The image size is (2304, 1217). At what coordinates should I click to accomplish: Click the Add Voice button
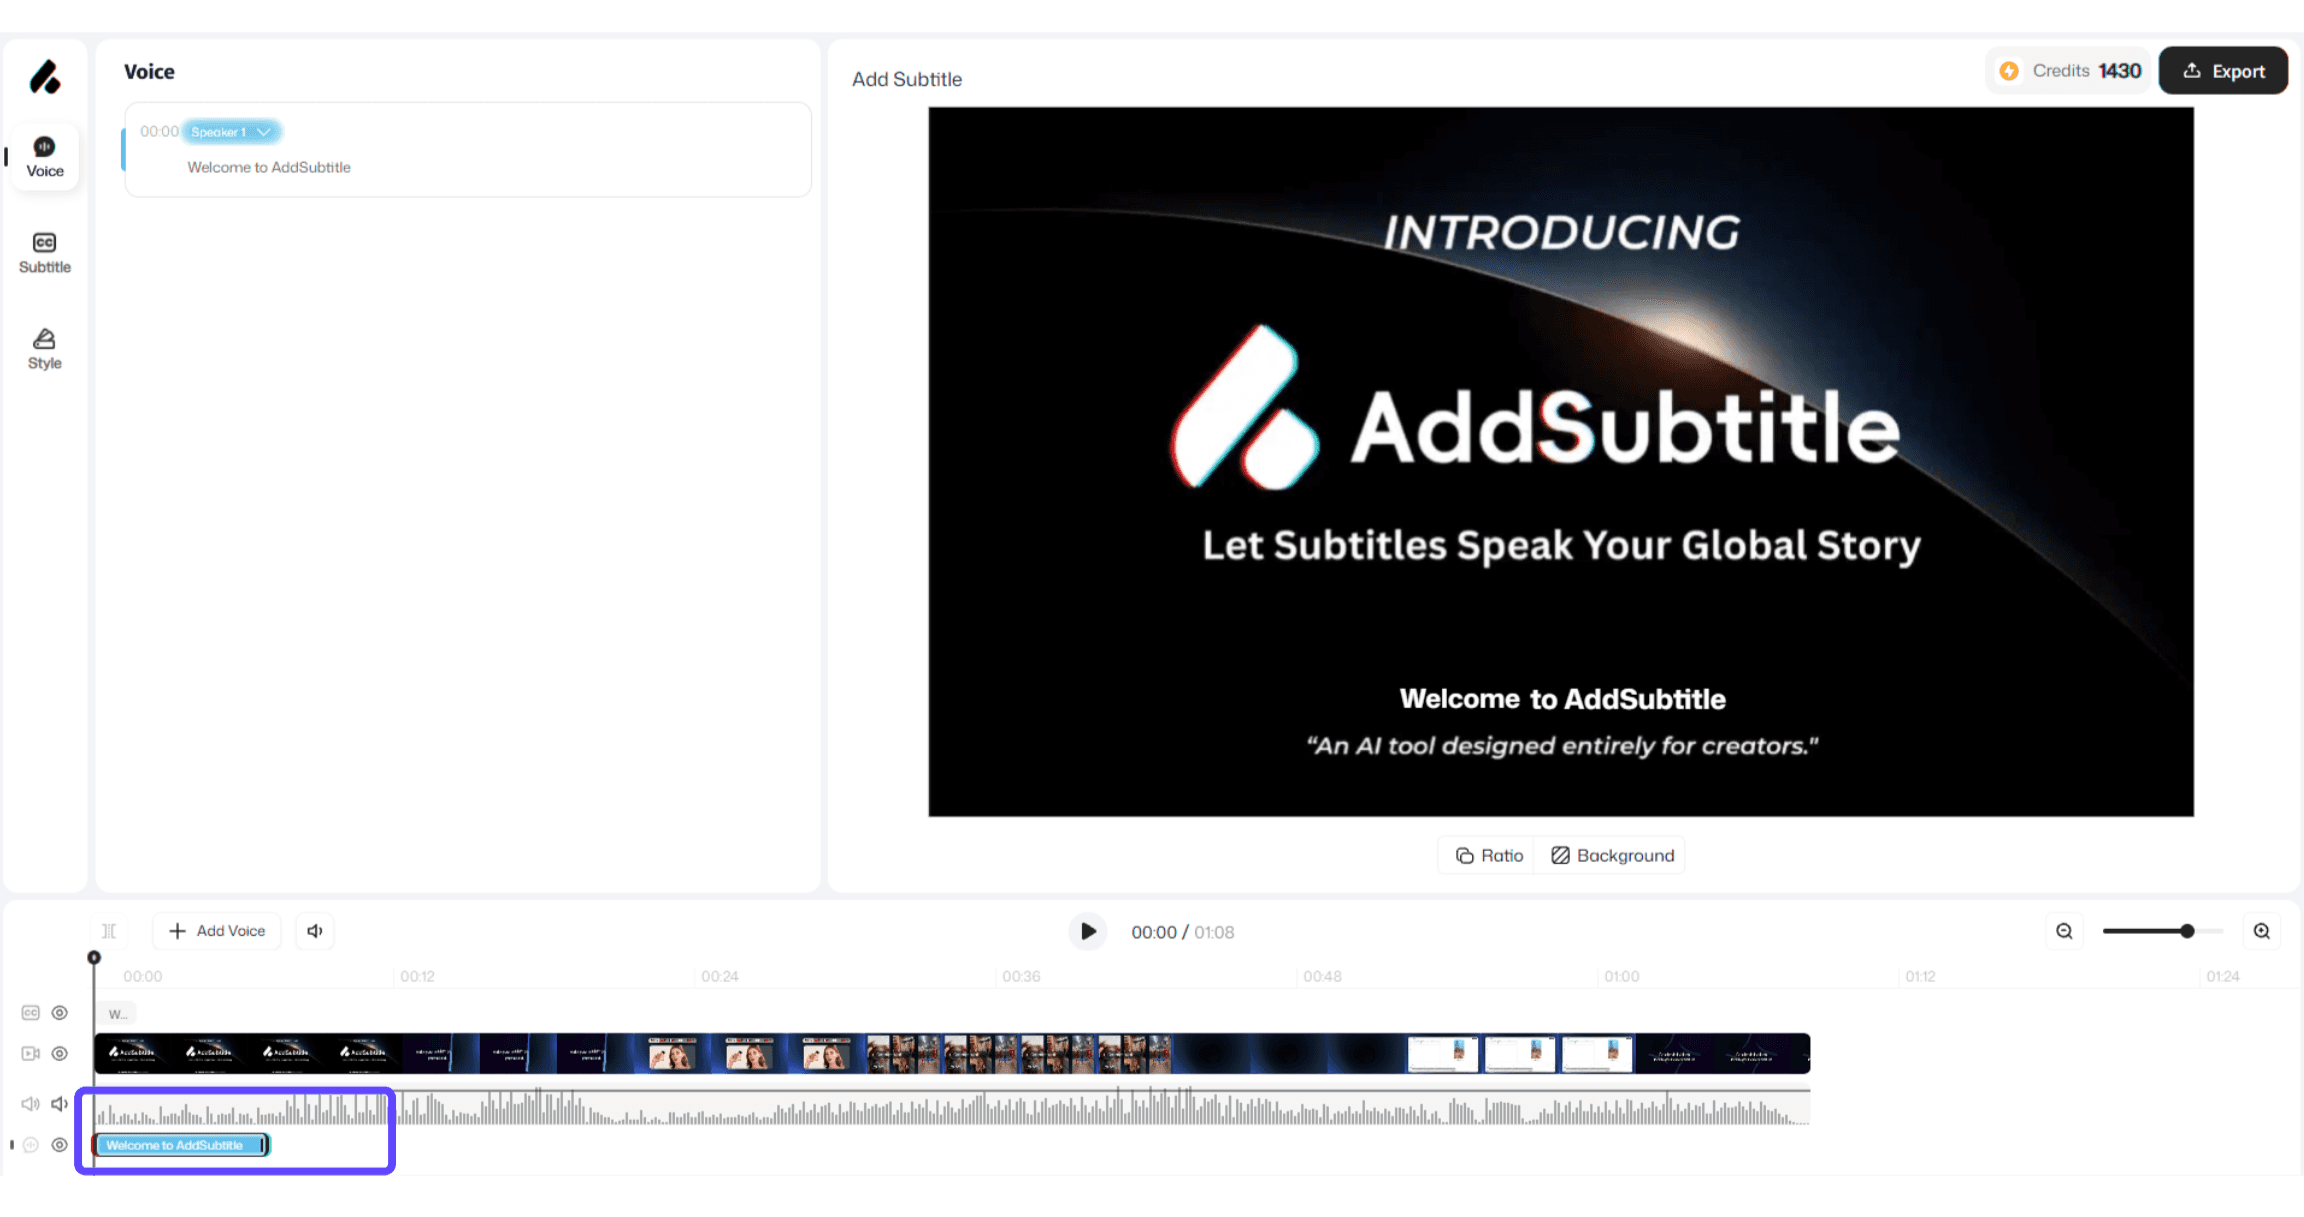pyautogui.click(x=217, y=931)
